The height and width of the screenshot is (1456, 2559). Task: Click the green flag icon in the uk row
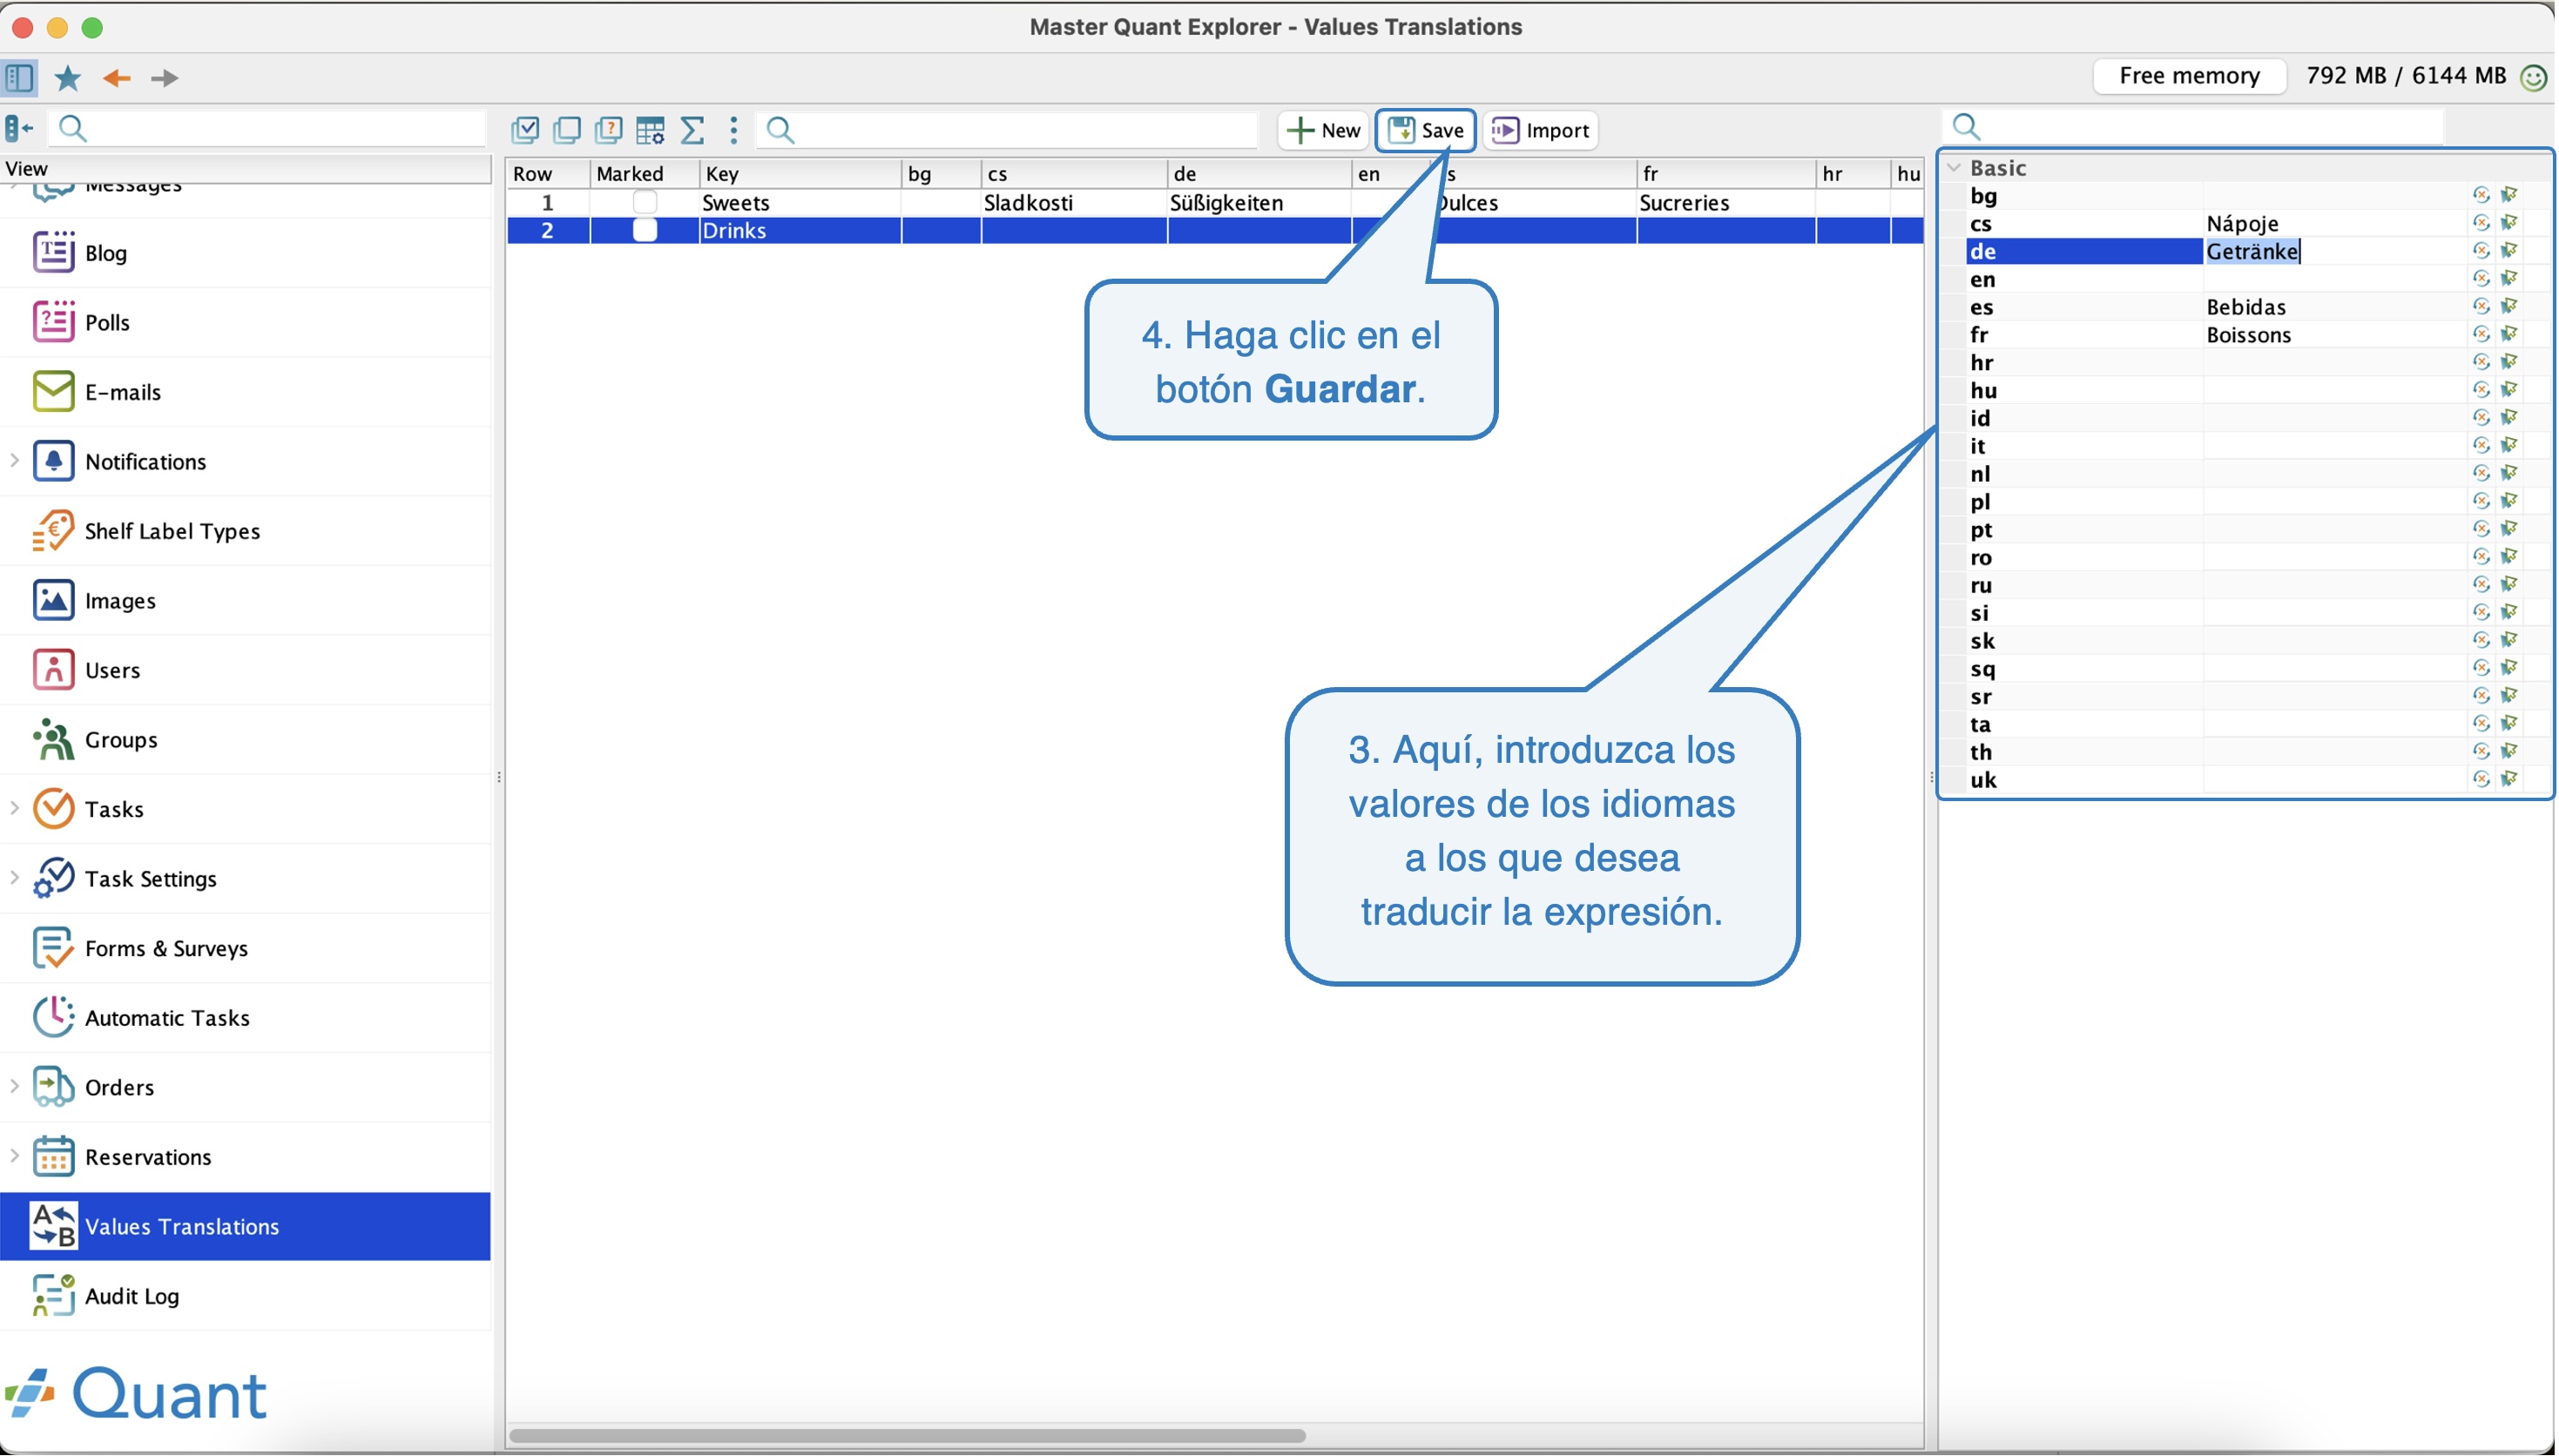pyautogui.click(x=2510, y=779)
